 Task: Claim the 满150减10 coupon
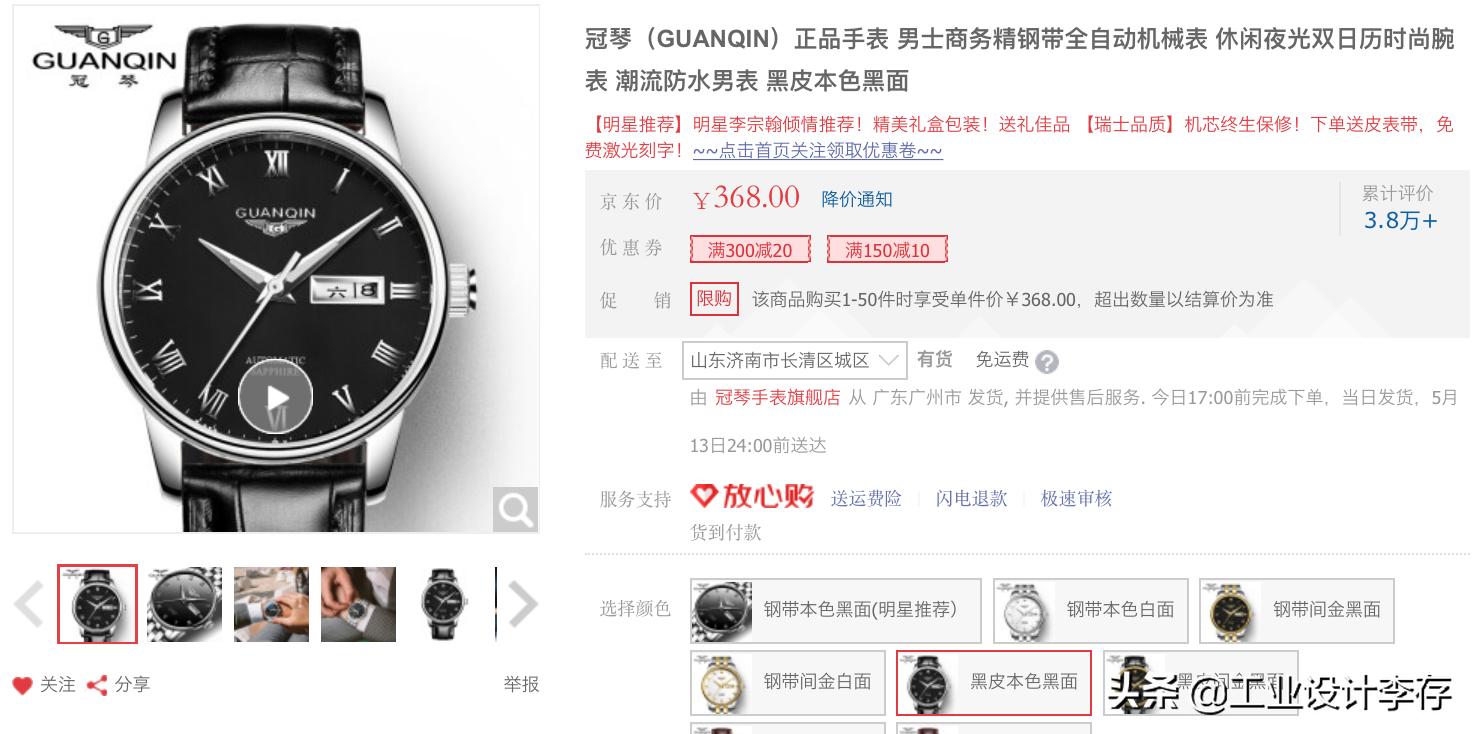coord(887,250)
